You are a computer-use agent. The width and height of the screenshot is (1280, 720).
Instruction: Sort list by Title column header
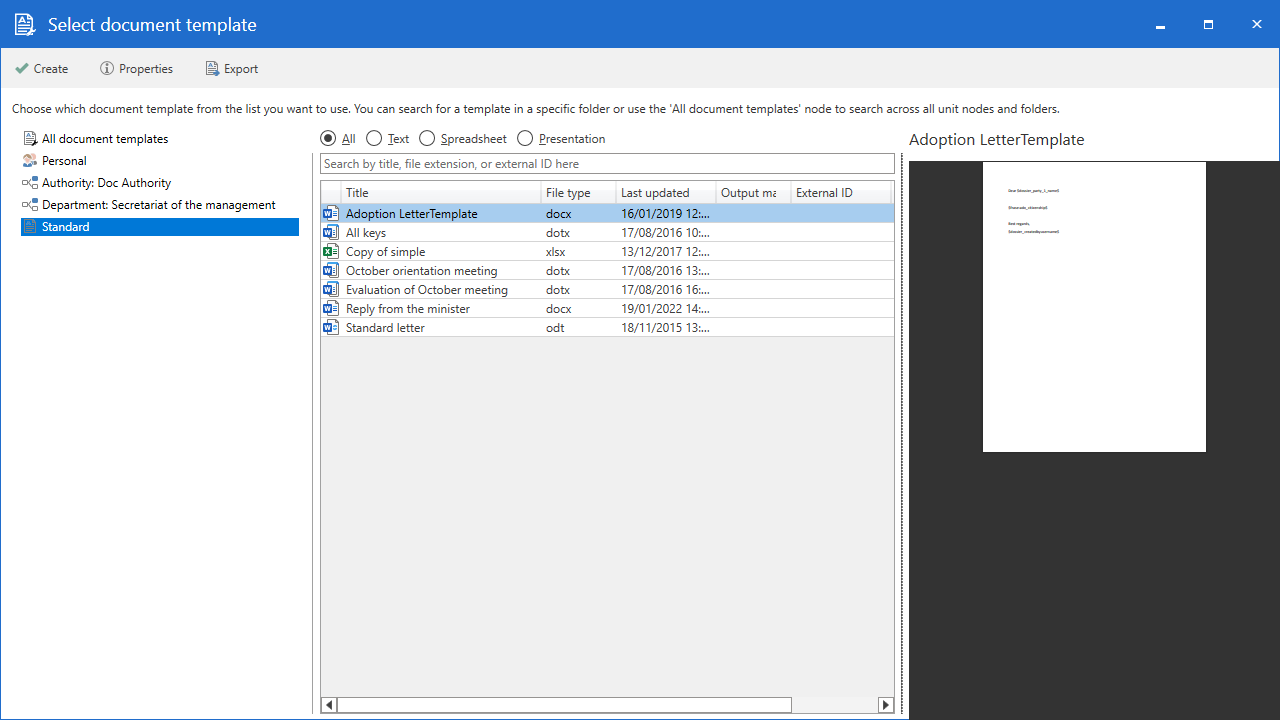pos(441,193)
